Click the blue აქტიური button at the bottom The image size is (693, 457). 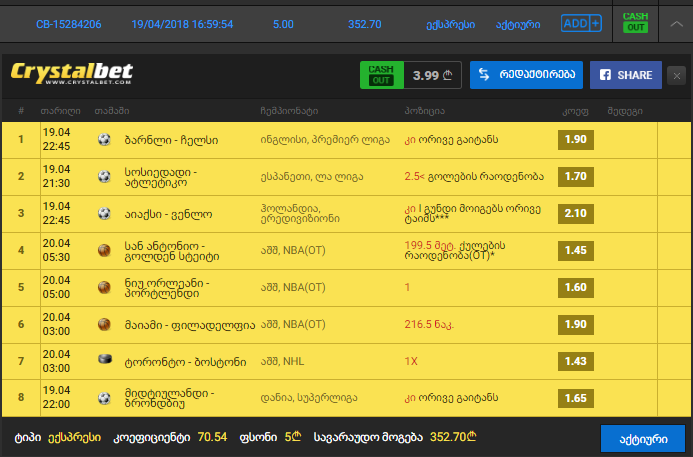click(x=643, y=439)
